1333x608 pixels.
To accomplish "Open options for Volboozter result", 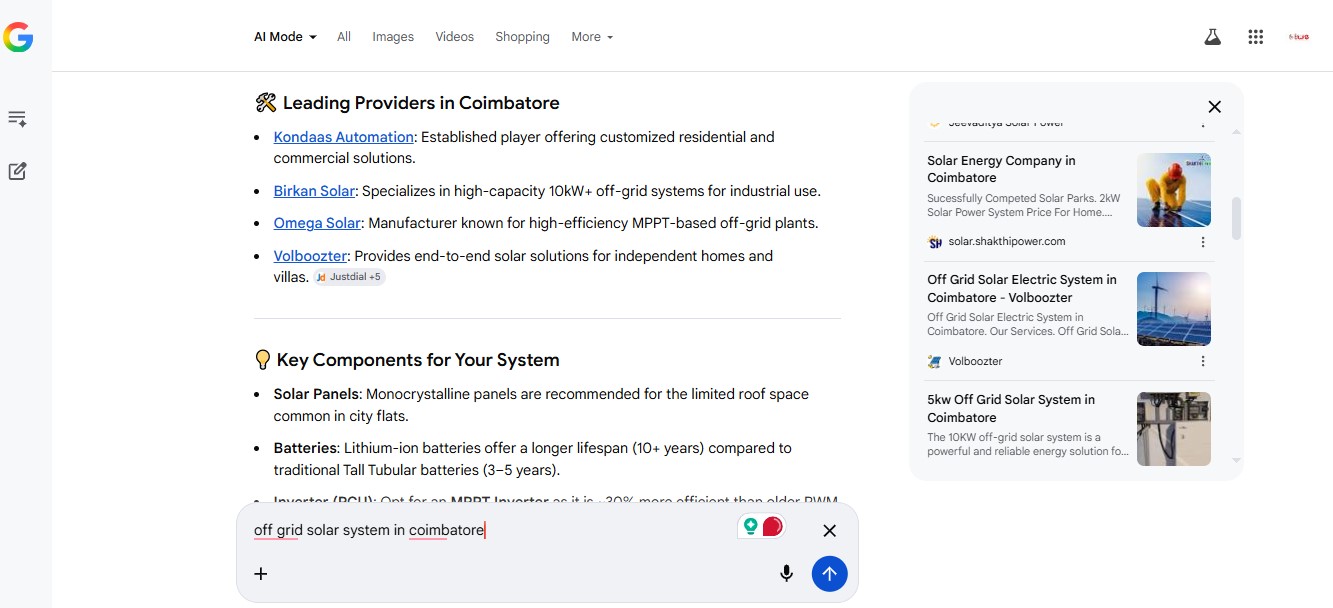I will [1203, 361].
